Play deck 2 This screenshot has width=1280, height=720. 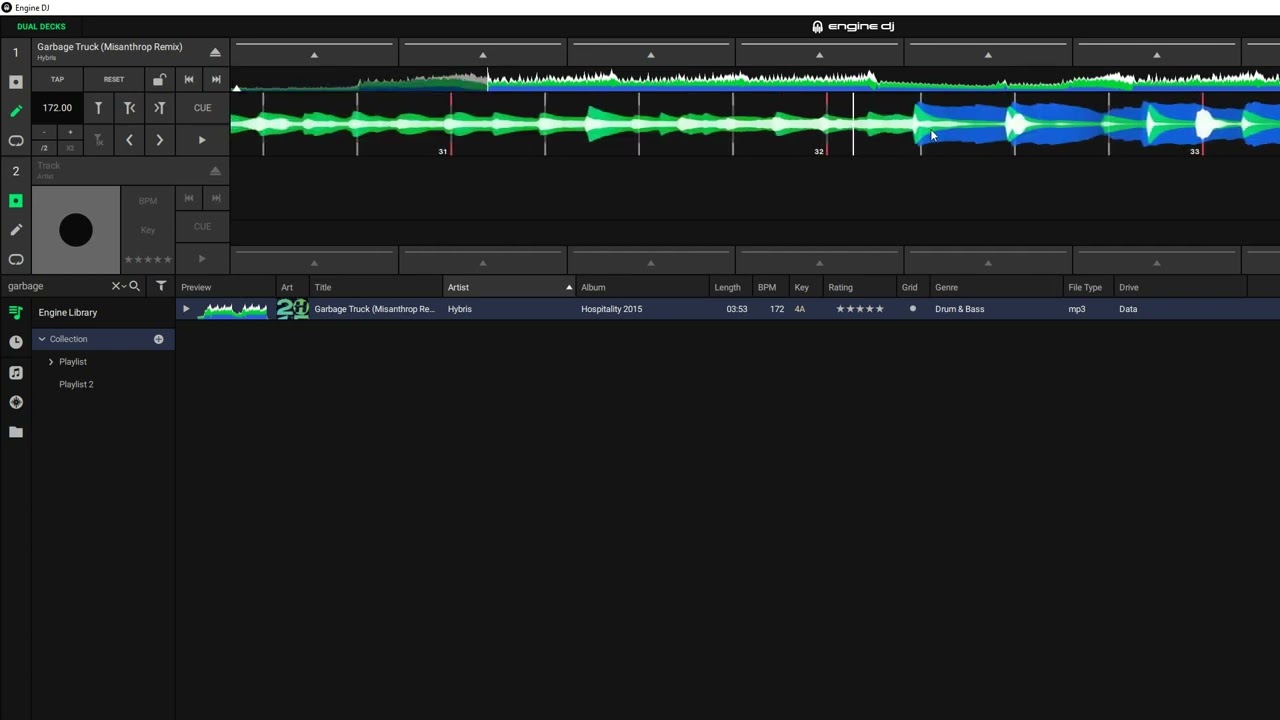click(202, 259)
